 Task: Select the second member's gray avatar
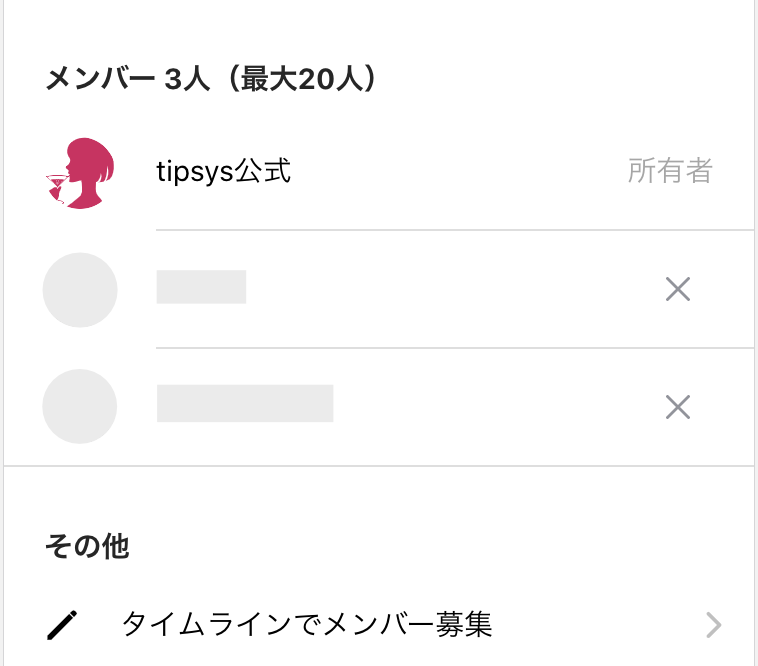80,290
